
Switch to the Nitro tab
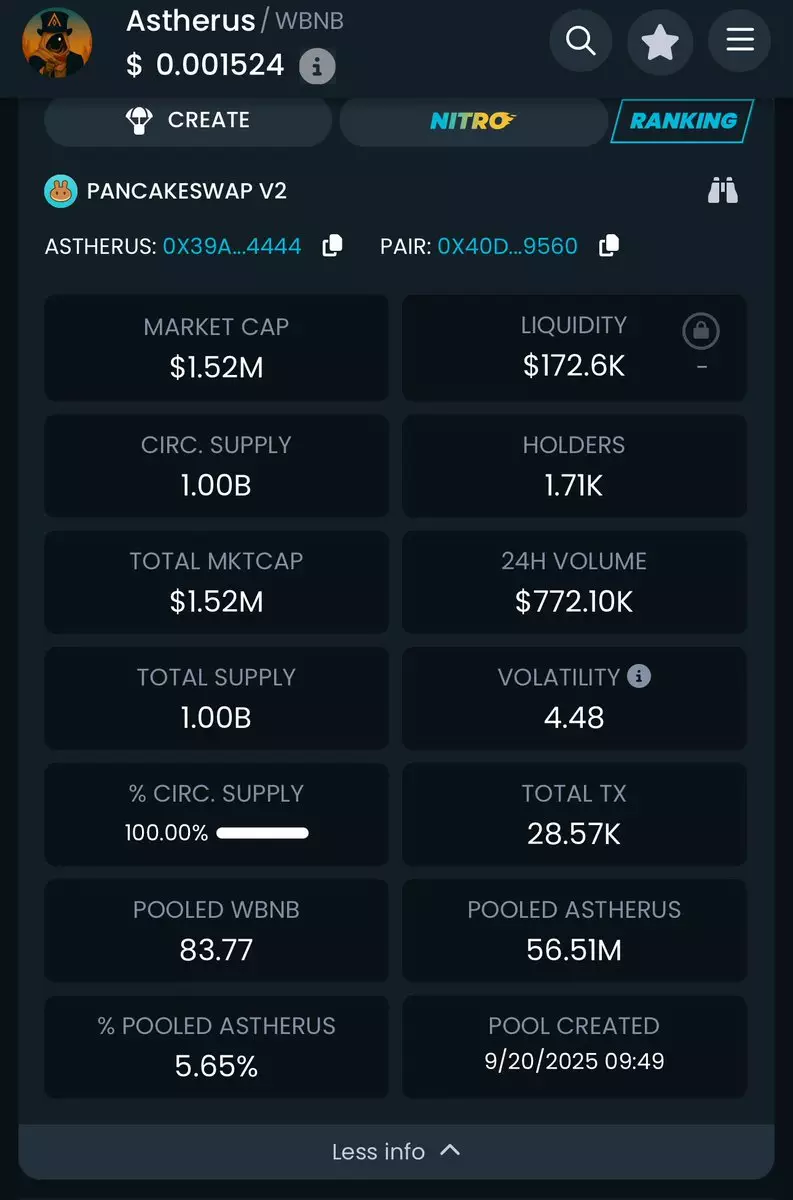click(x=473, y=121)
